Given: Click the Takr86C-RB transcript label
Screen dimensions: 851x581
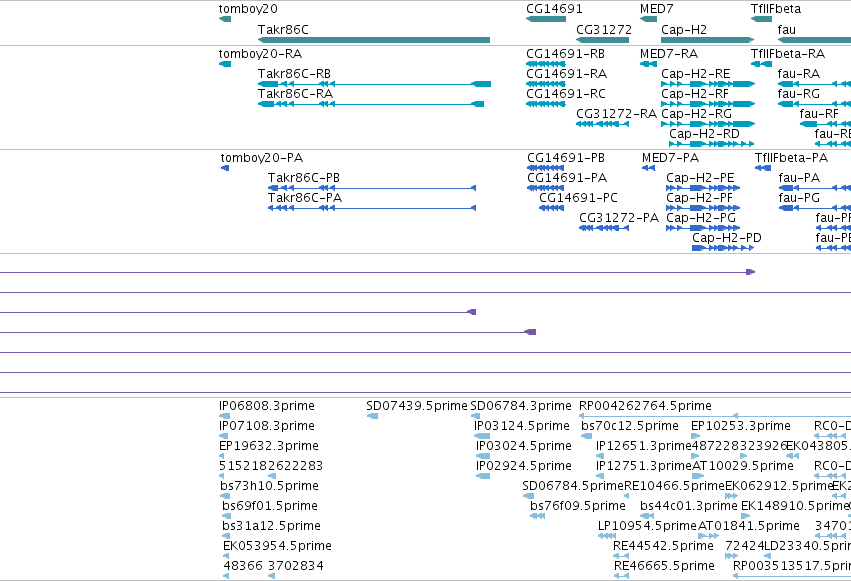Looking at the screenshot, I should tap(294, 74).
